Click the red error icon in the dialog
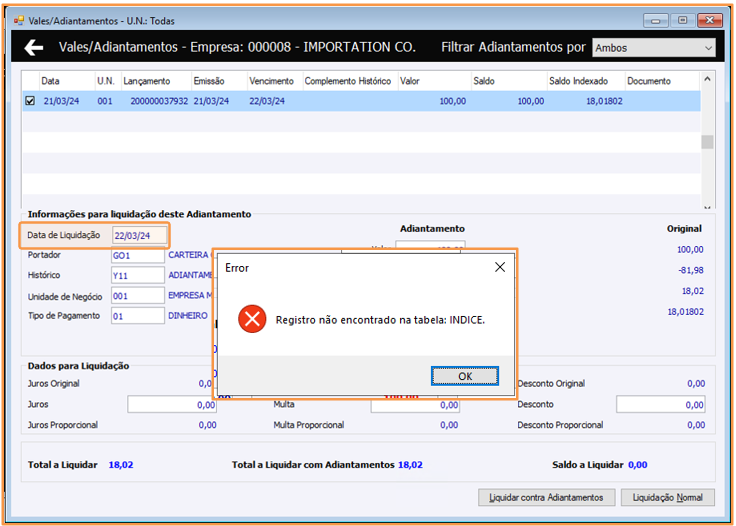736x526 pixels. pos(252,319)
